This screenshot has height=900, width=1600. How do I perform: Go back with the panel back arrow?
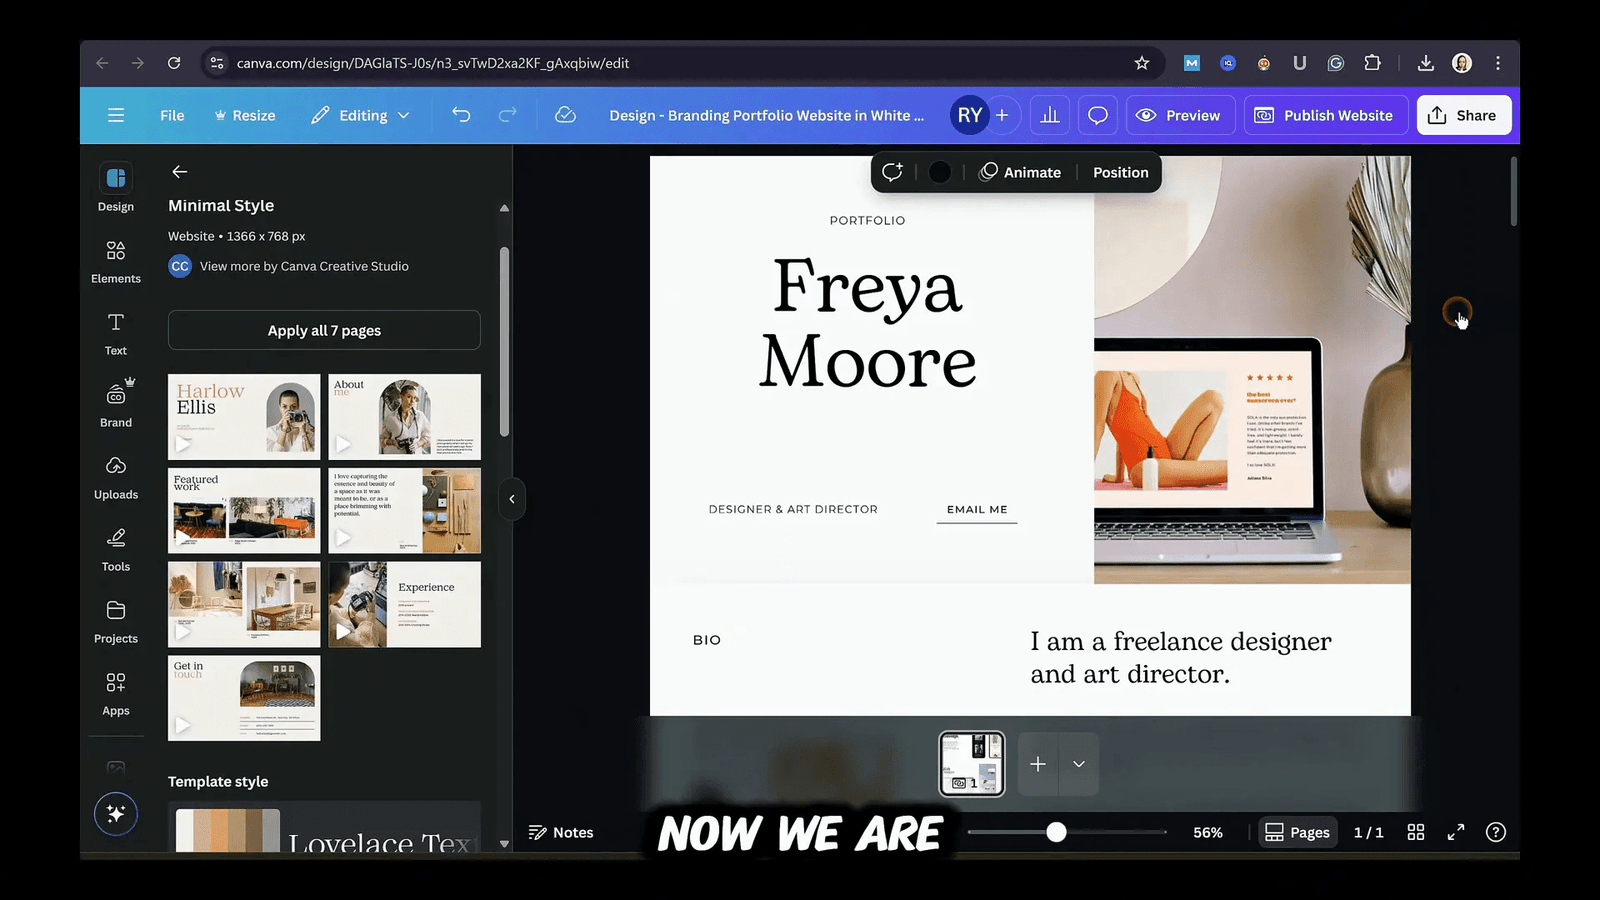coord(180,172)
